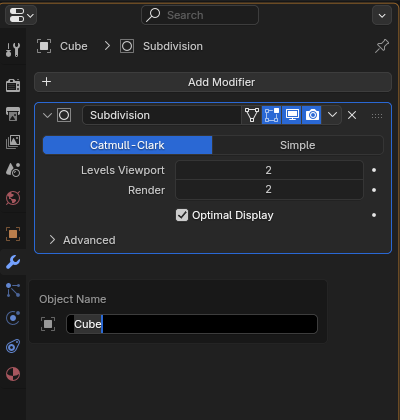Open the View Layer properties tab
Image resolution: width=400 pixels, height=420 pixels.
click(13, 142)
